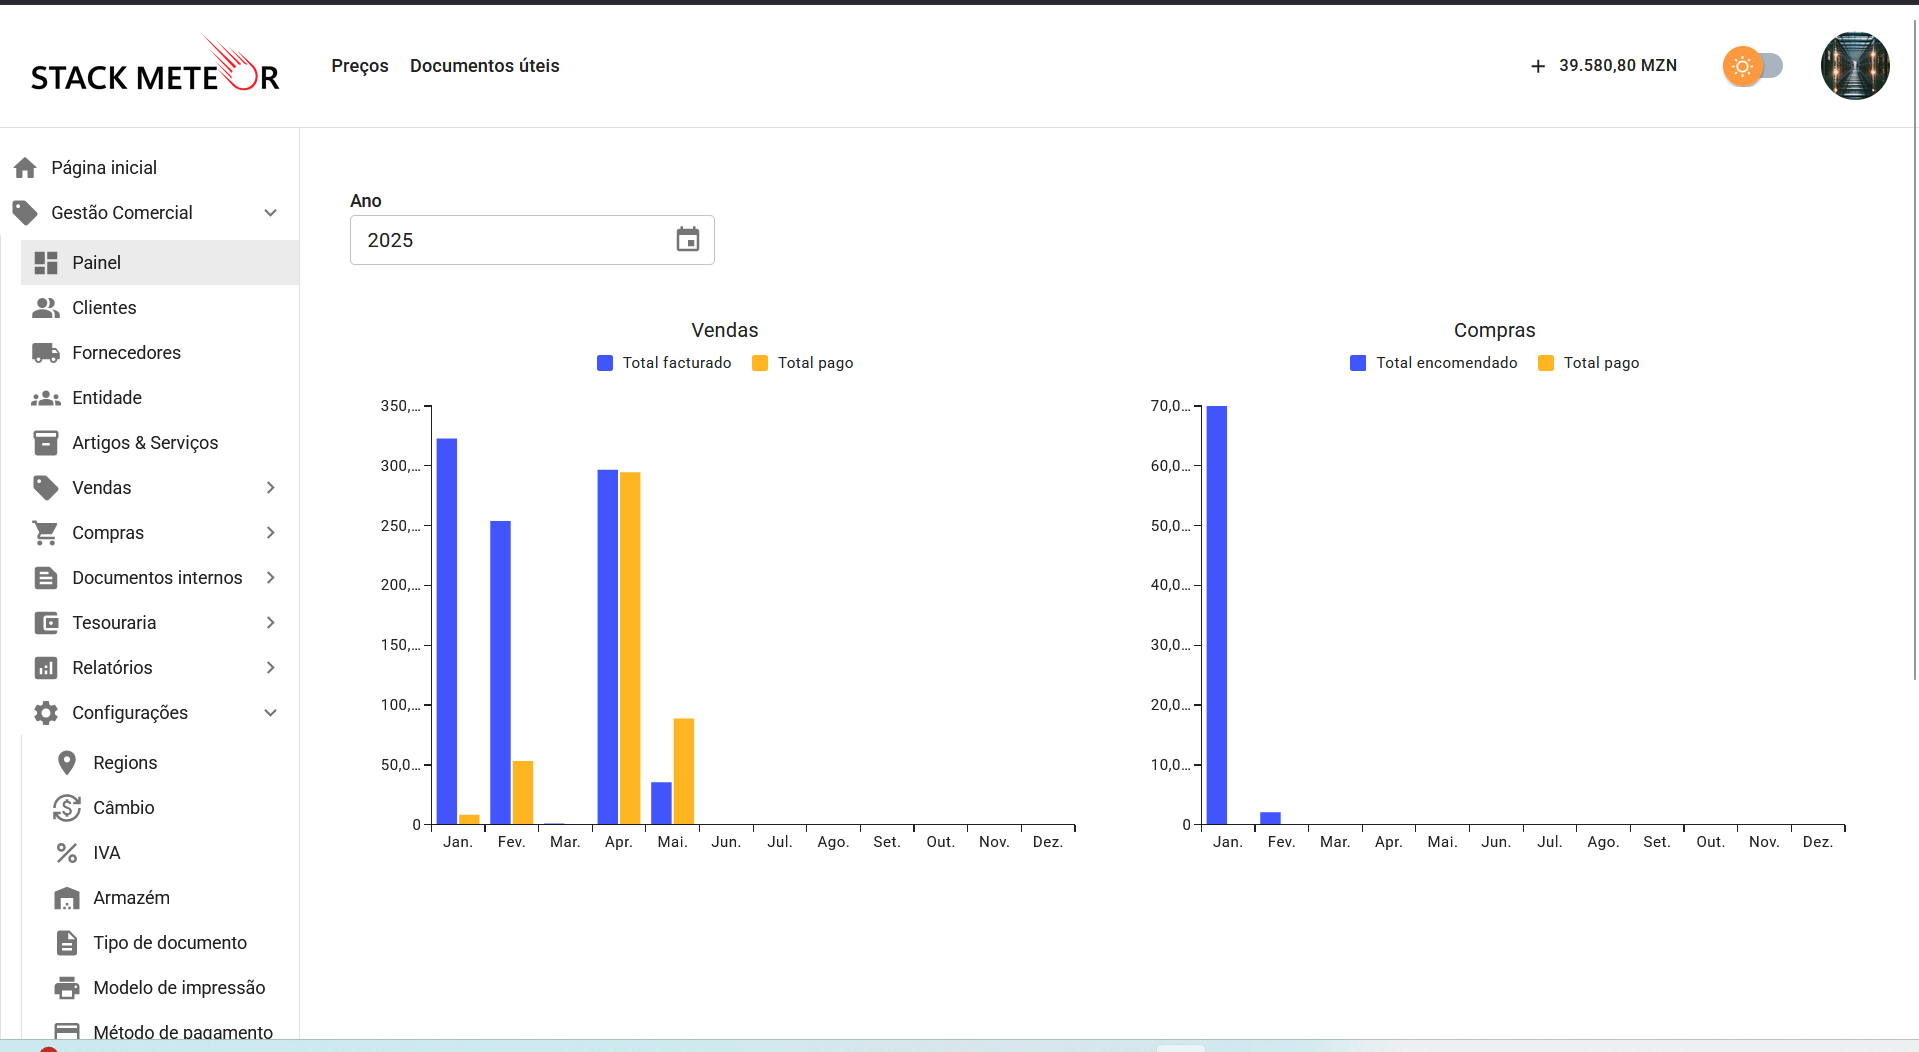
Task: Click the page vertical scrollbar
Action: click(1915, 350)
